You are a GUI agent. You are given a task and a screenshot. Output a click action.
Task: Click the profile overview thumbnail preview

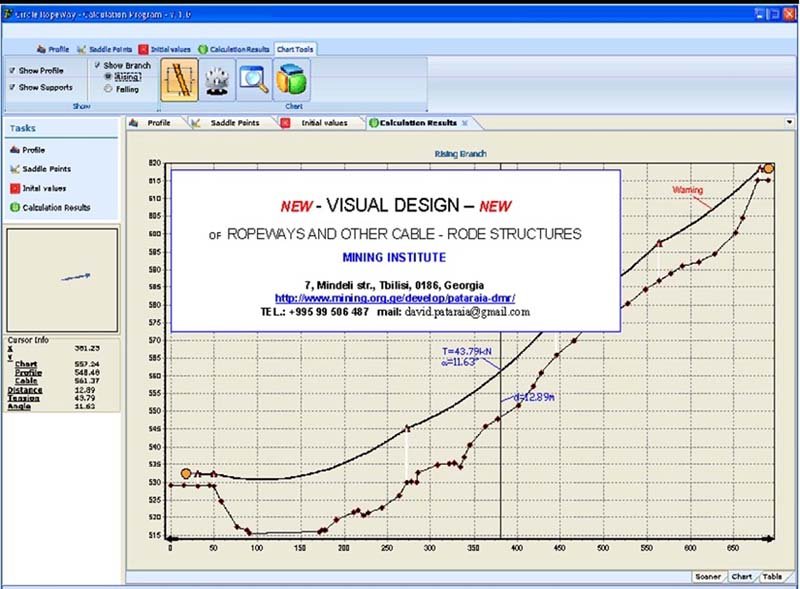pyautogui.click(x=62, y=280)
